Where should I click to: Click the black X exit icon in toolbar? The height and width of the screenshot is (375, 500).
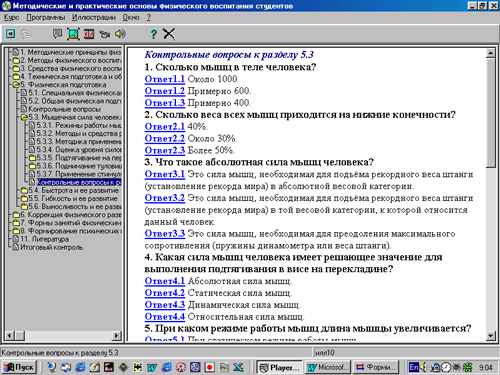(x=169, y=34)
